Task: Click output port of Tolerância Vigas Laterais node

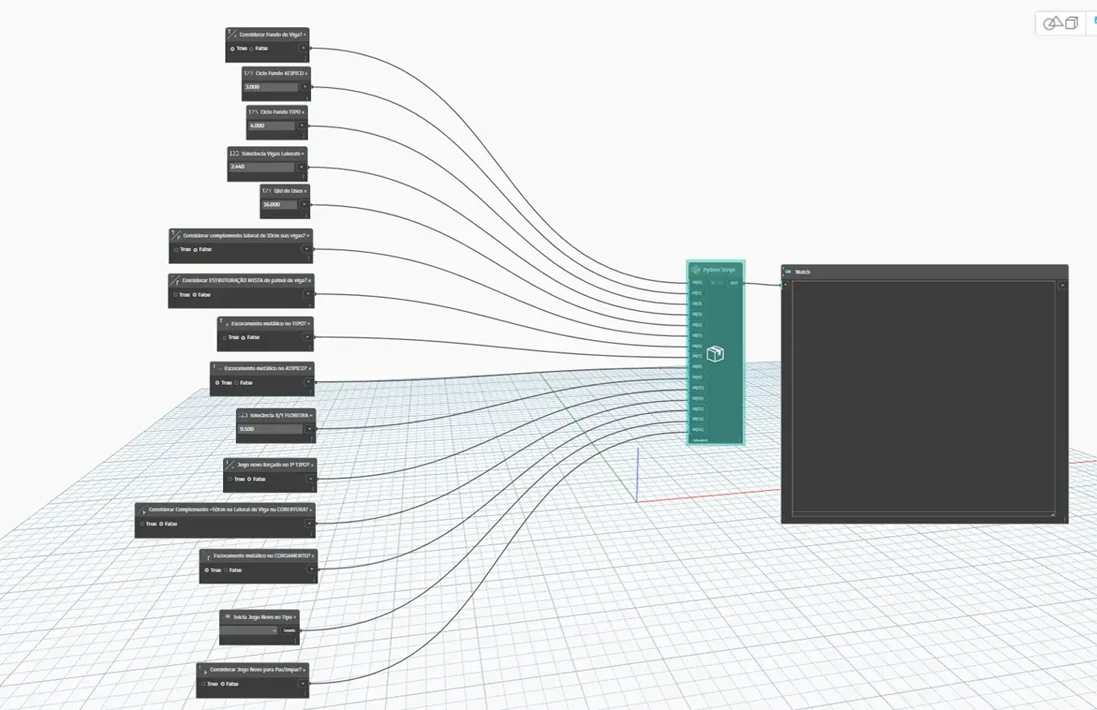Action: pyautogui.click(x=302, y=167)
